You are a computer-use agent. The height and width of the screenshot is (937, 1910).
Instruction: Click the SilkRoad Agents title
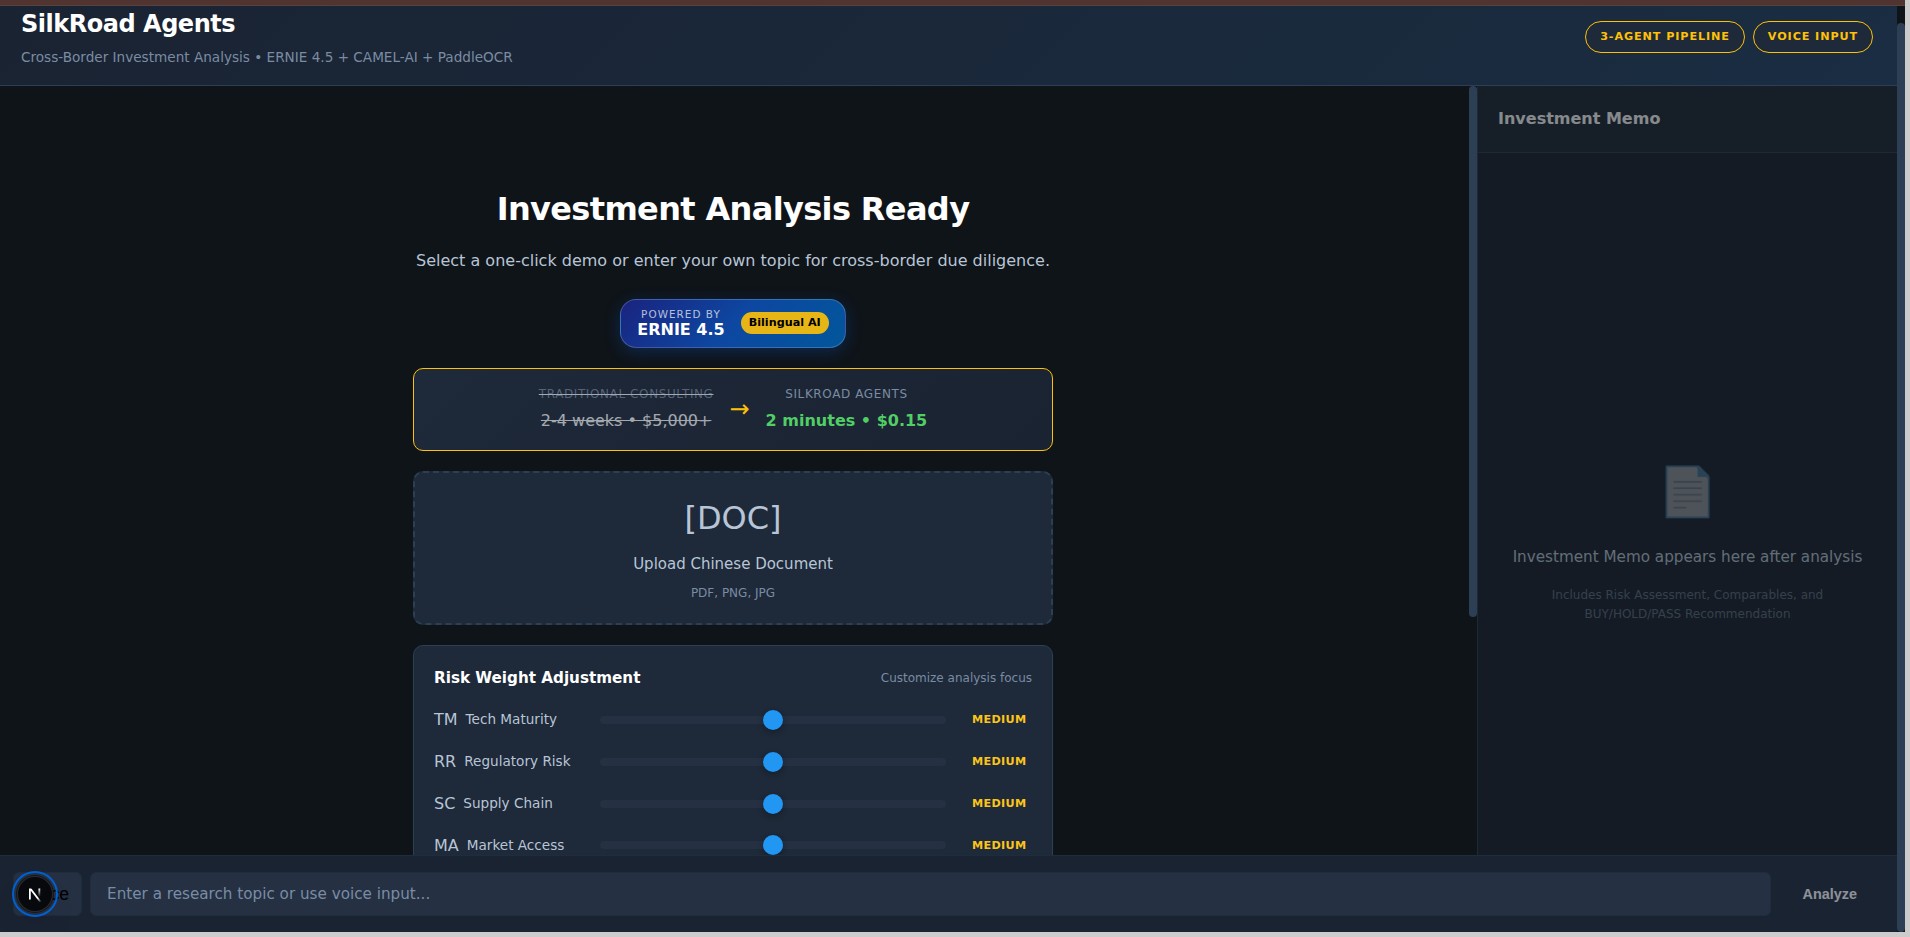[x=128, y=24]
